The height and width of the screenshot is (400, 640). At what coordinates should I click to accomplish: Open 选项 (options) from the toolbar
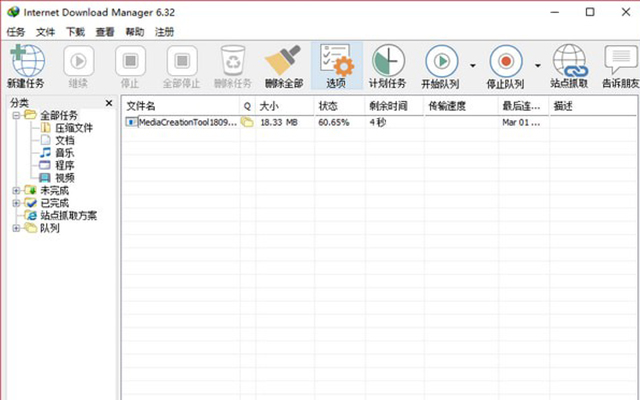click(337, 66)
